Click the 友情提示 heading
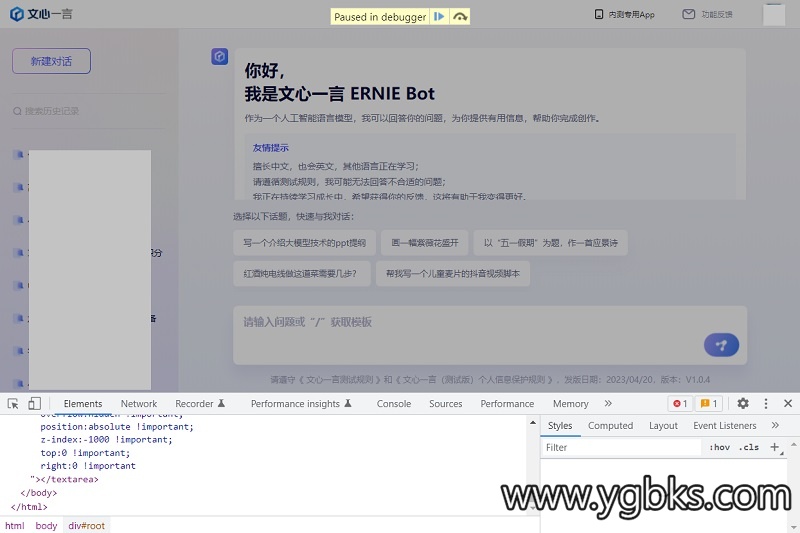The width and height of the screenshot is (800, 533). pos(271,148)
